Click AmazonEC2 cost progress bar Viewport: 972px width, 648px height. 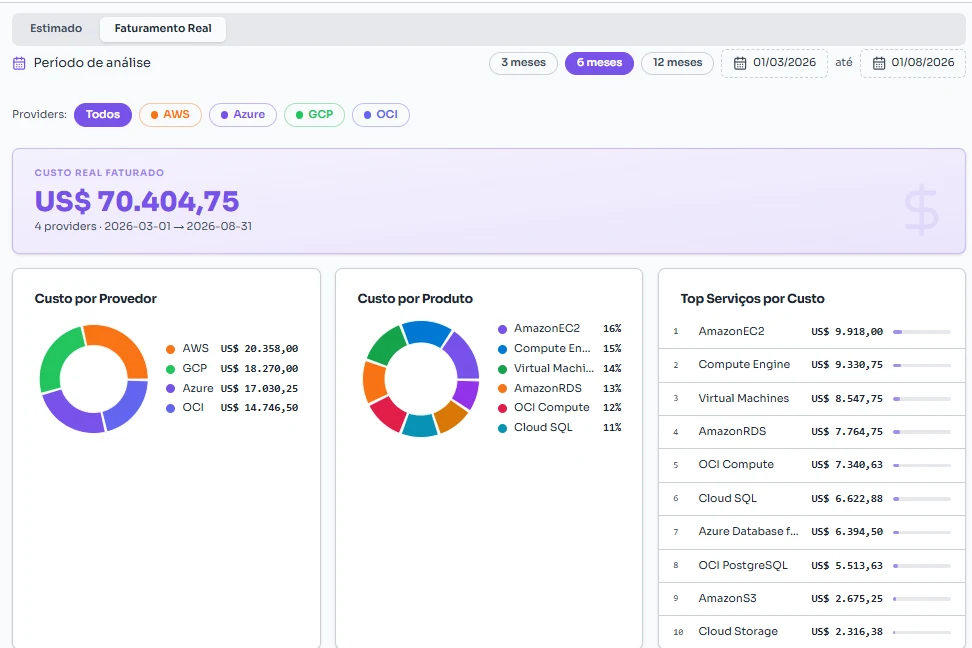click(x=922, y=332)
